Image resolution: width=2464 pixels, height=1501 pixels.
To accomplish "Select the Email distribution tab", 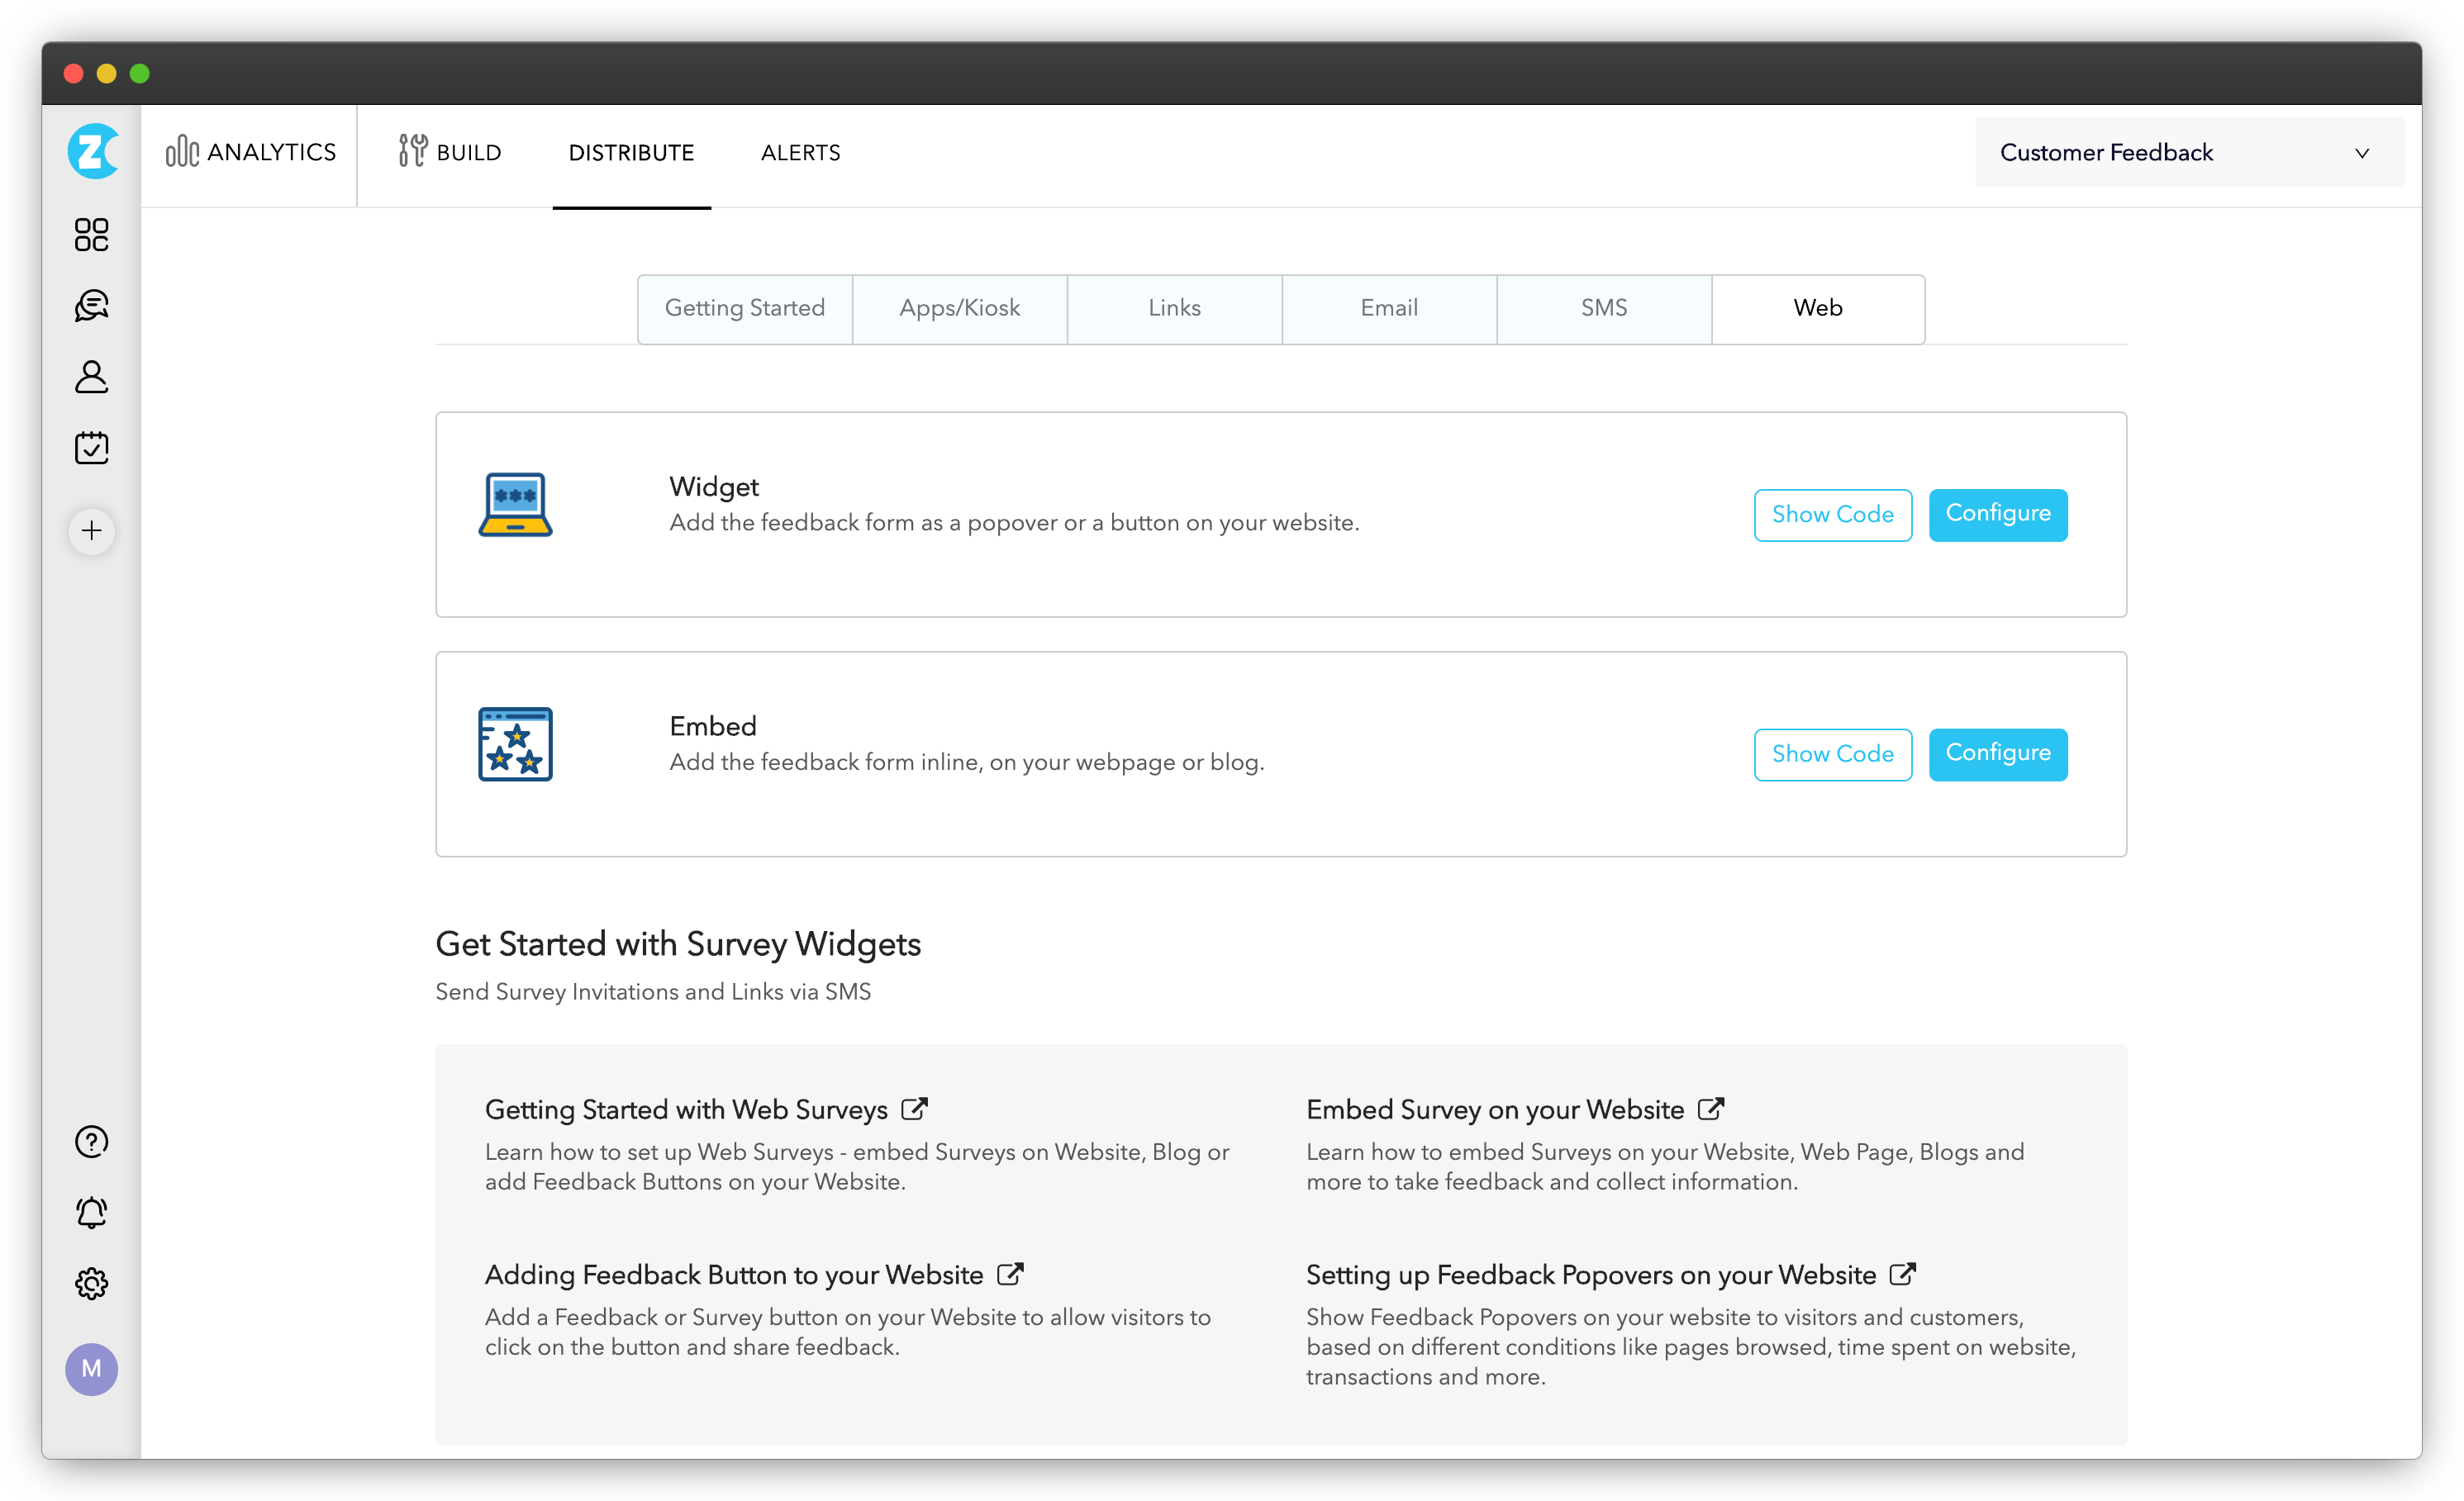I will tap(1389, 308).
